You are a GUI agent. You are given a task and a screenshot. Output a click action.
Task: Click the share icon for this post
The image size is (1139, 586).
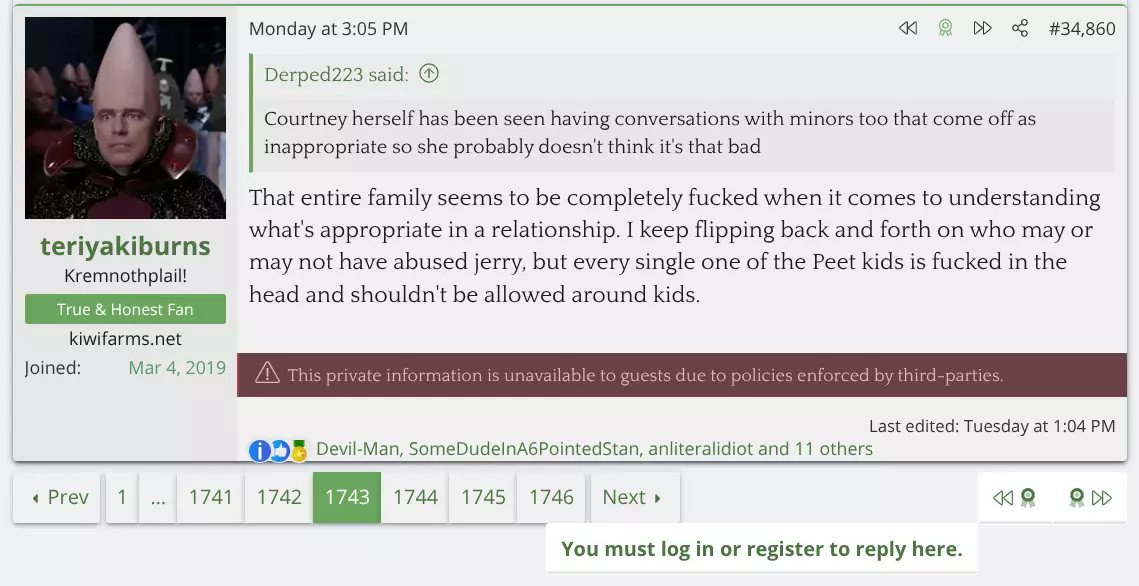(1020, 28)
